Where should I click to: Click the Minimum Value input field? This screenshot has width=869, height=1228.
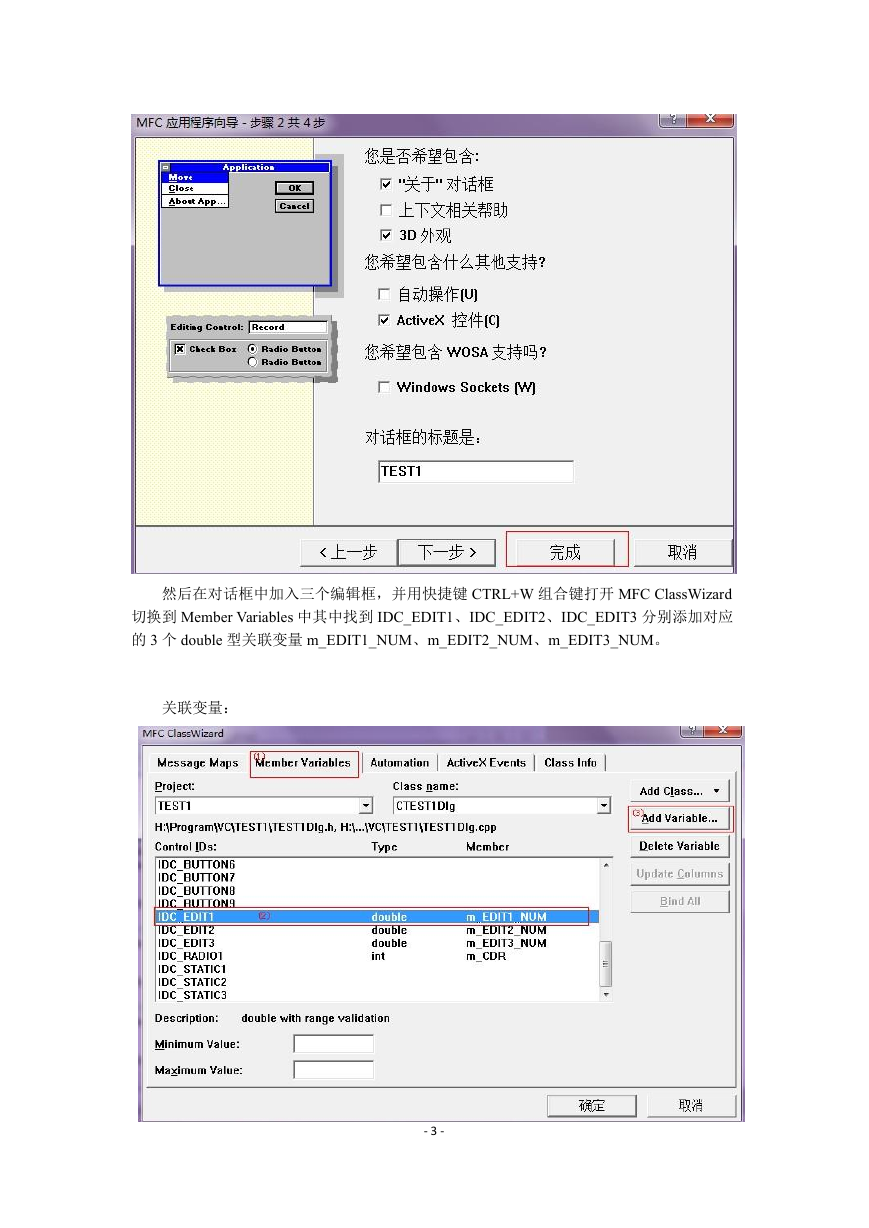click(x=333, y=1044)
